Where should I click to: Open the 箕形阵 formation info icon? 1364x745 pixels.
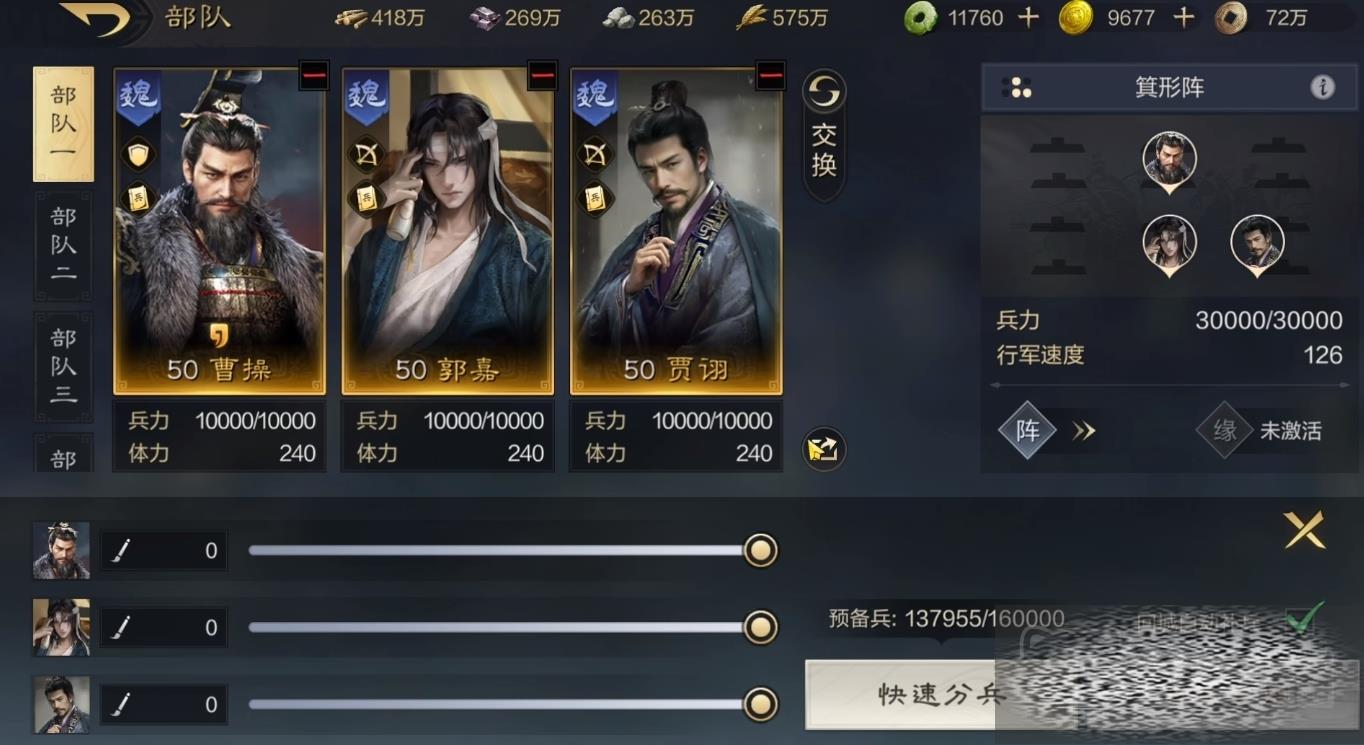(x=1322, y=88)
